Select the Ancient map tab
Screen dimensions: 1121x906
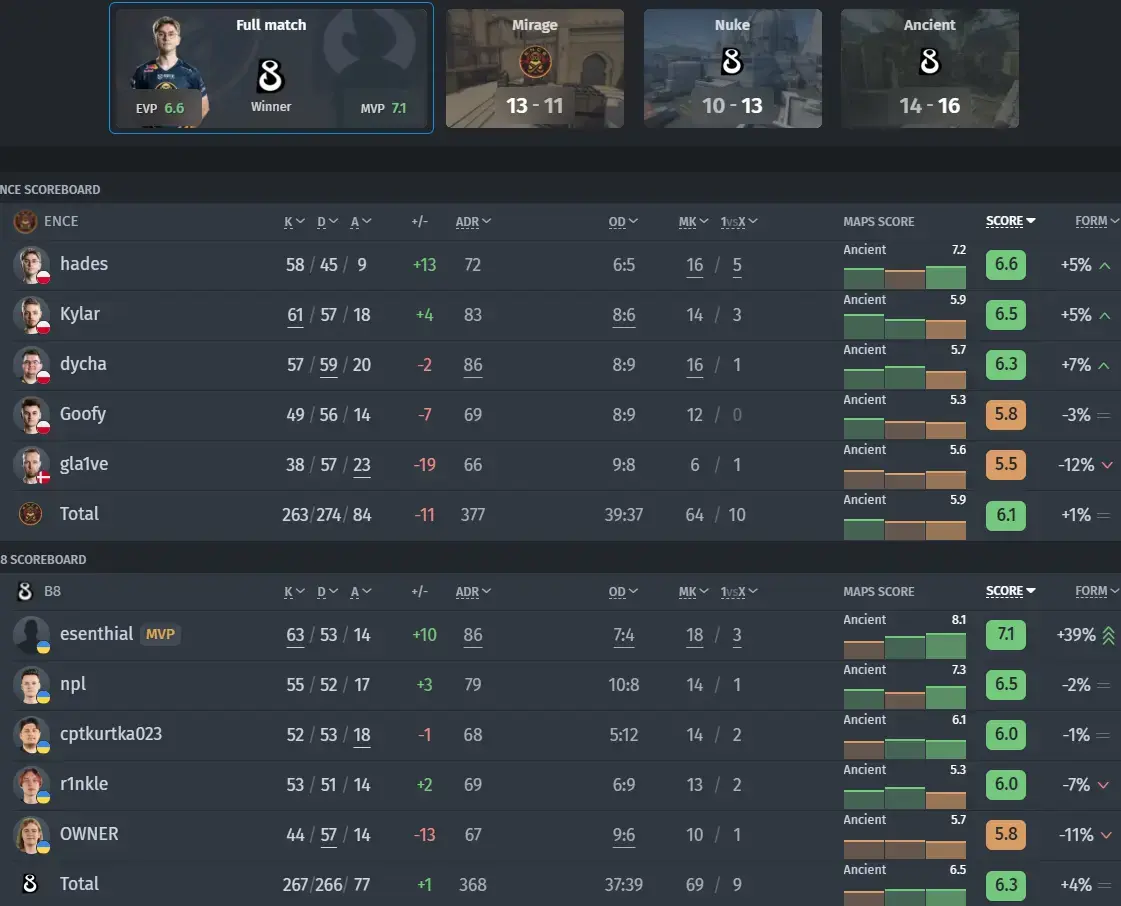pos(929,69)
